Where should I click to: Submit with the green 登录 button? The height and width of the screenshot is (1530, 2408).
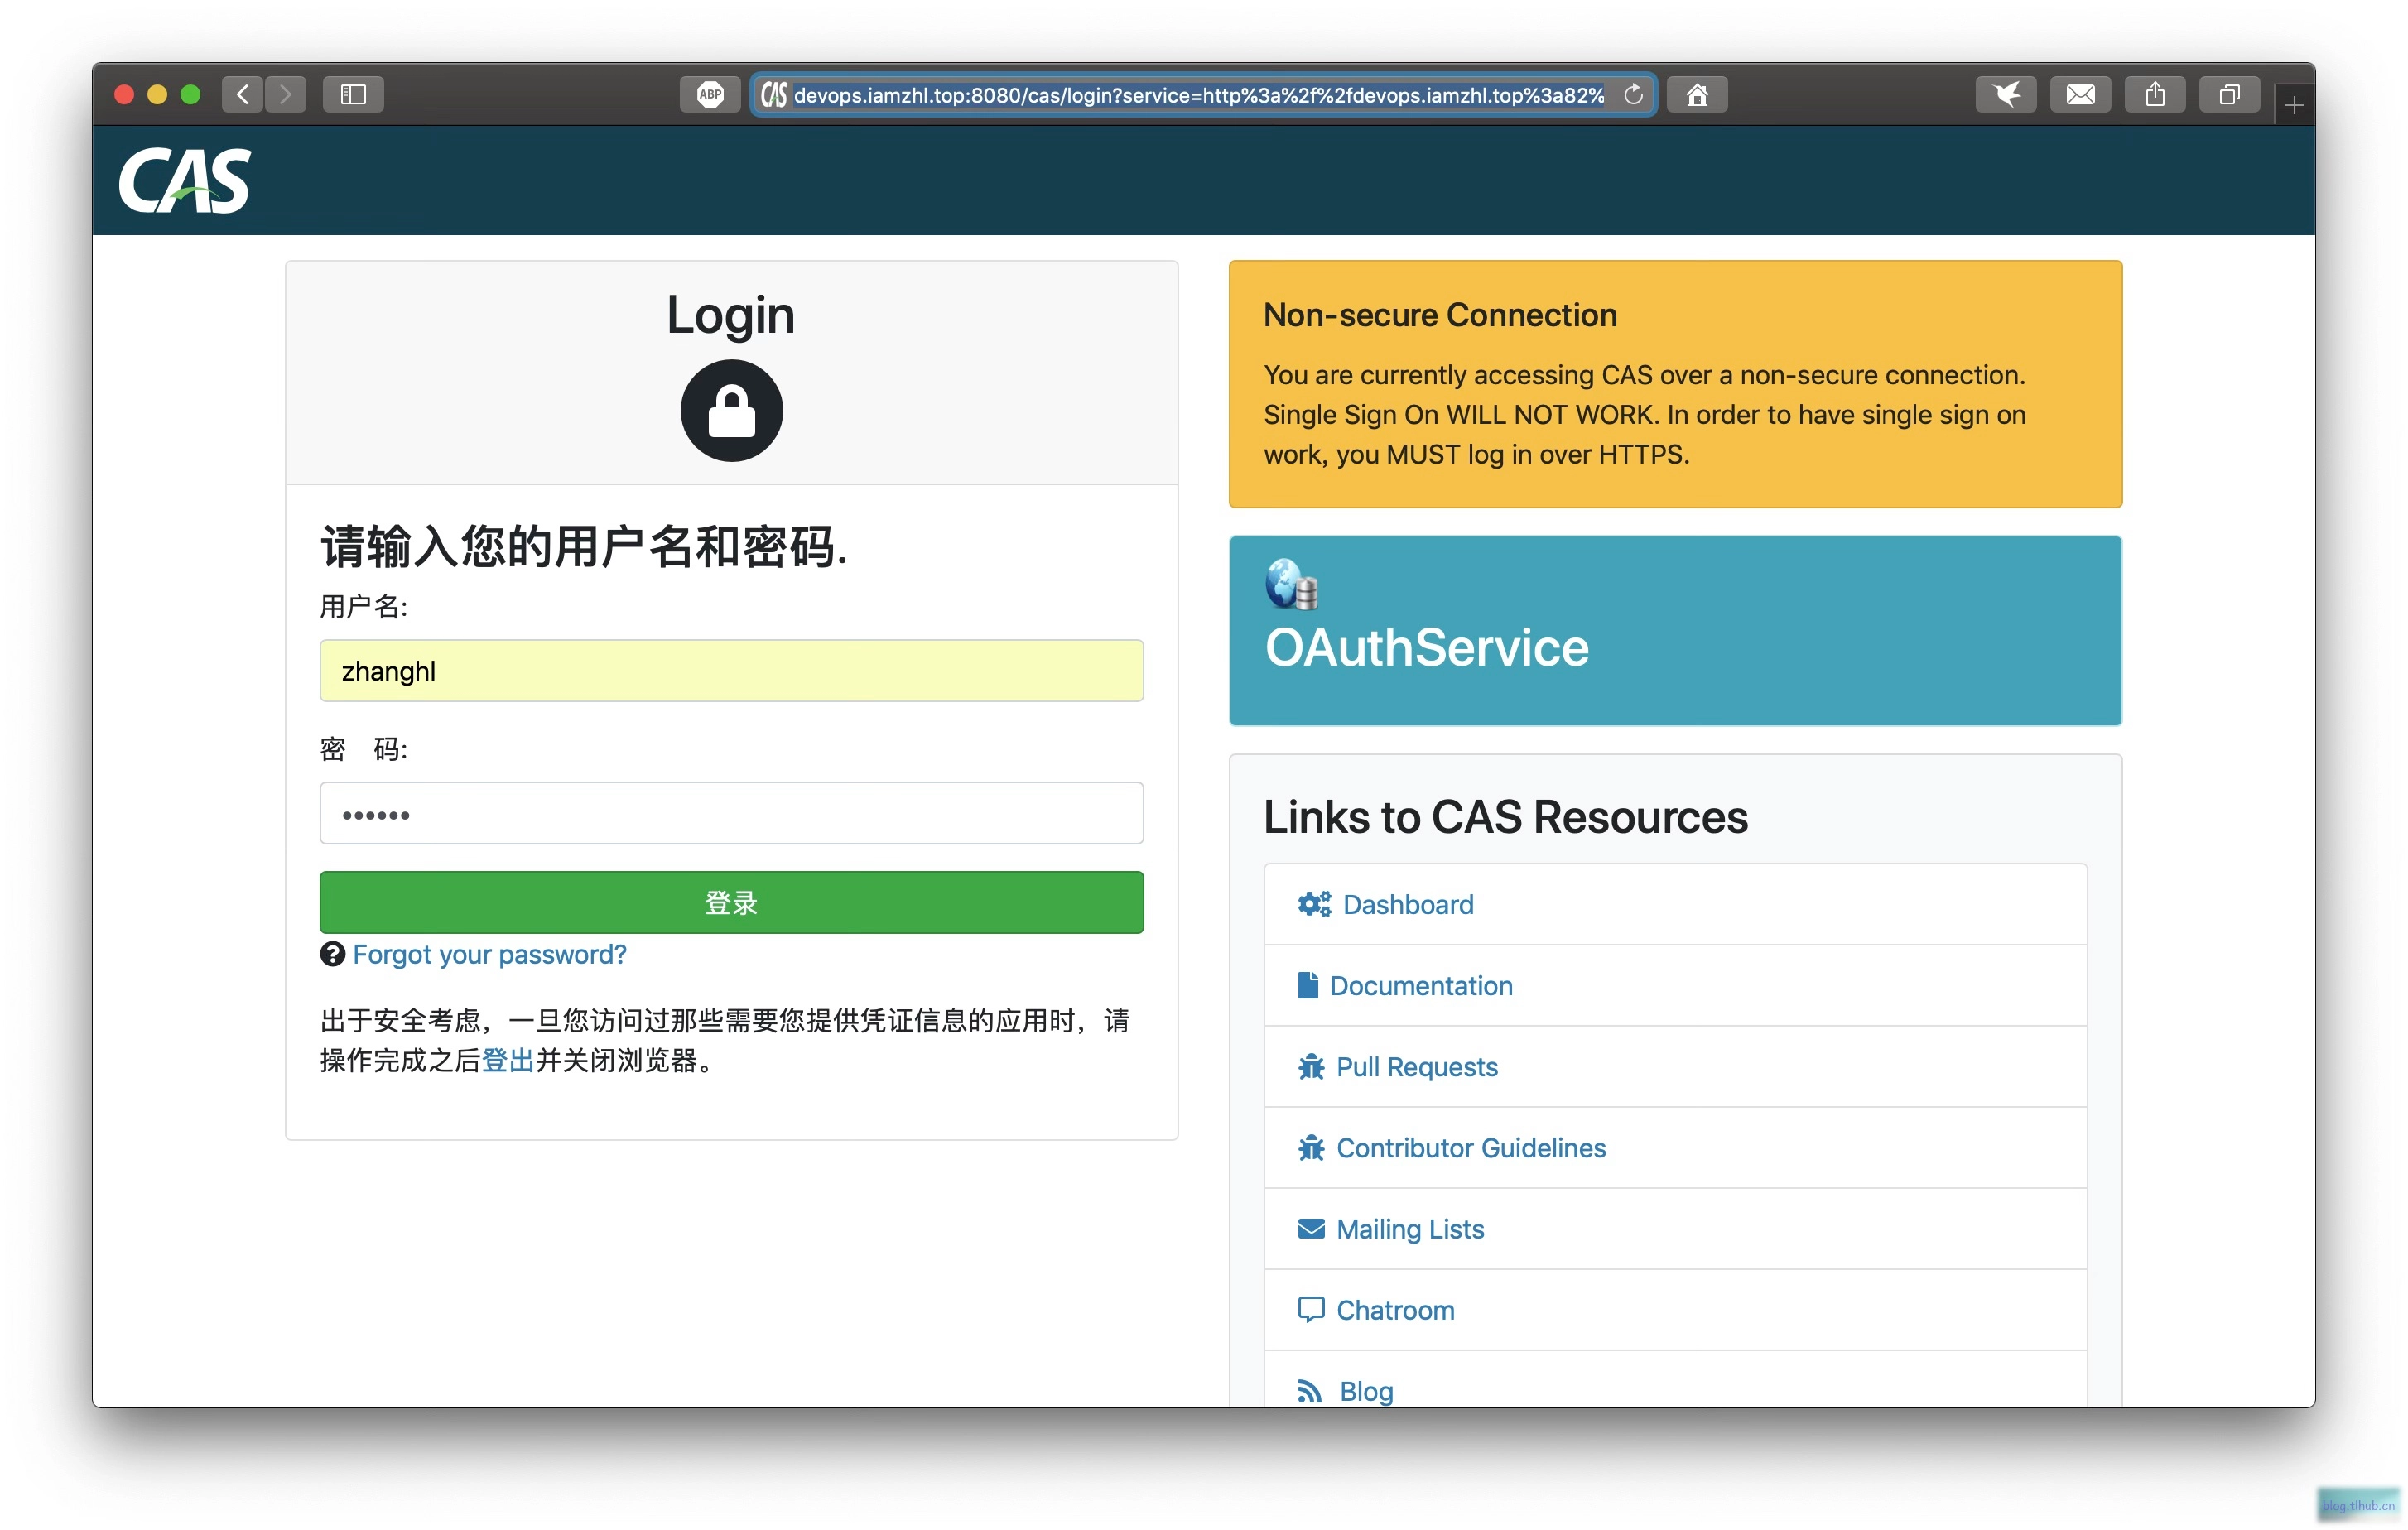[731, 902]
